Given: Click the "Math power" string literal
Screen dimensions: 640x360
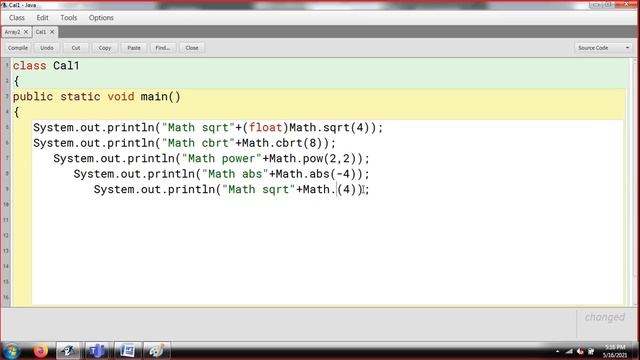Looking at the screenshot, I should [x=222, y=159].
